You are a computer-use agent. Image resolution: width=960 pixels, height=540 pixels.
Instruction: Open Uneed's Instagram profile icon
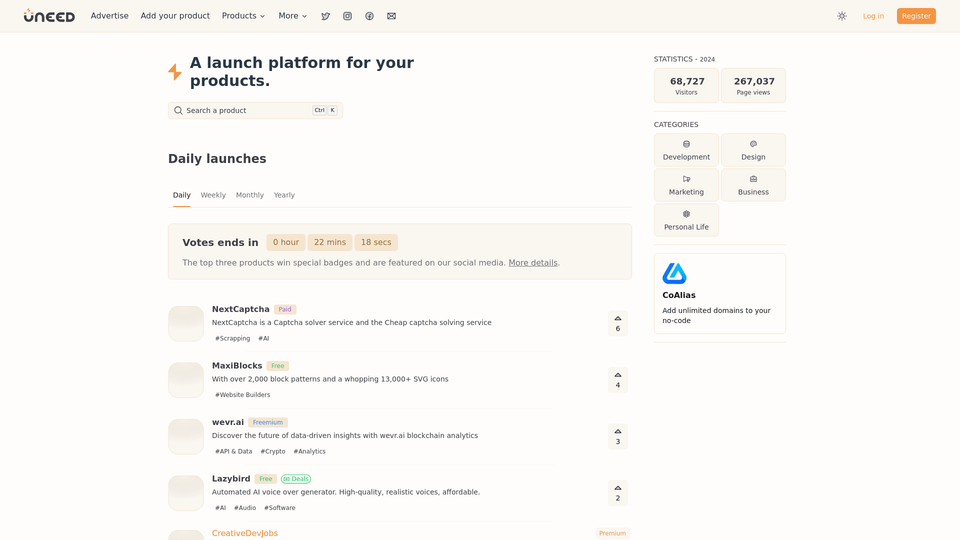tap(347, 16)
